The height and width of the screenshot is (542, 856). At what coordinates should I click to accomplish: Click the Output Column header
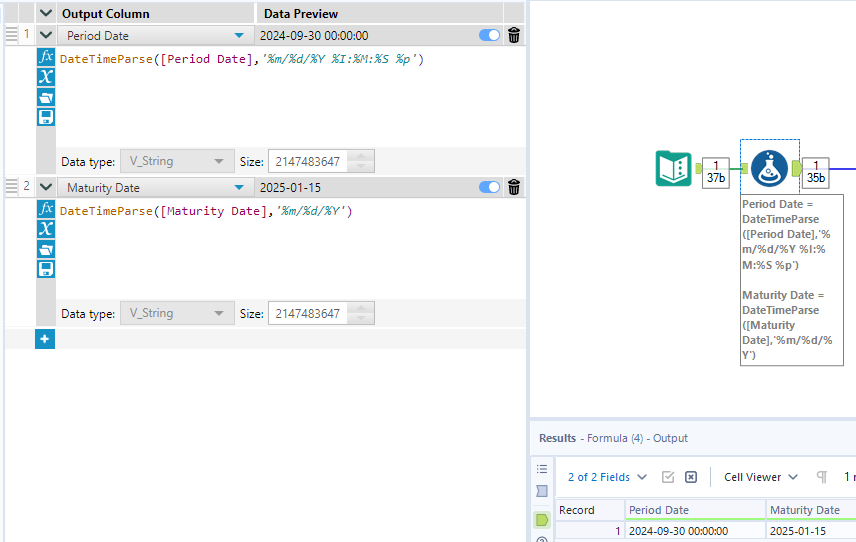[156, 14]
